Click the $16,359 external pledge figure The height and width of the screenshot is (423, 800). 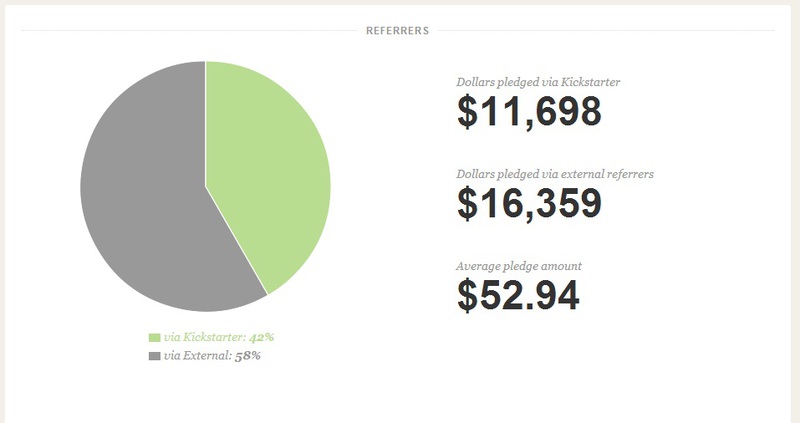click(529, 203)
